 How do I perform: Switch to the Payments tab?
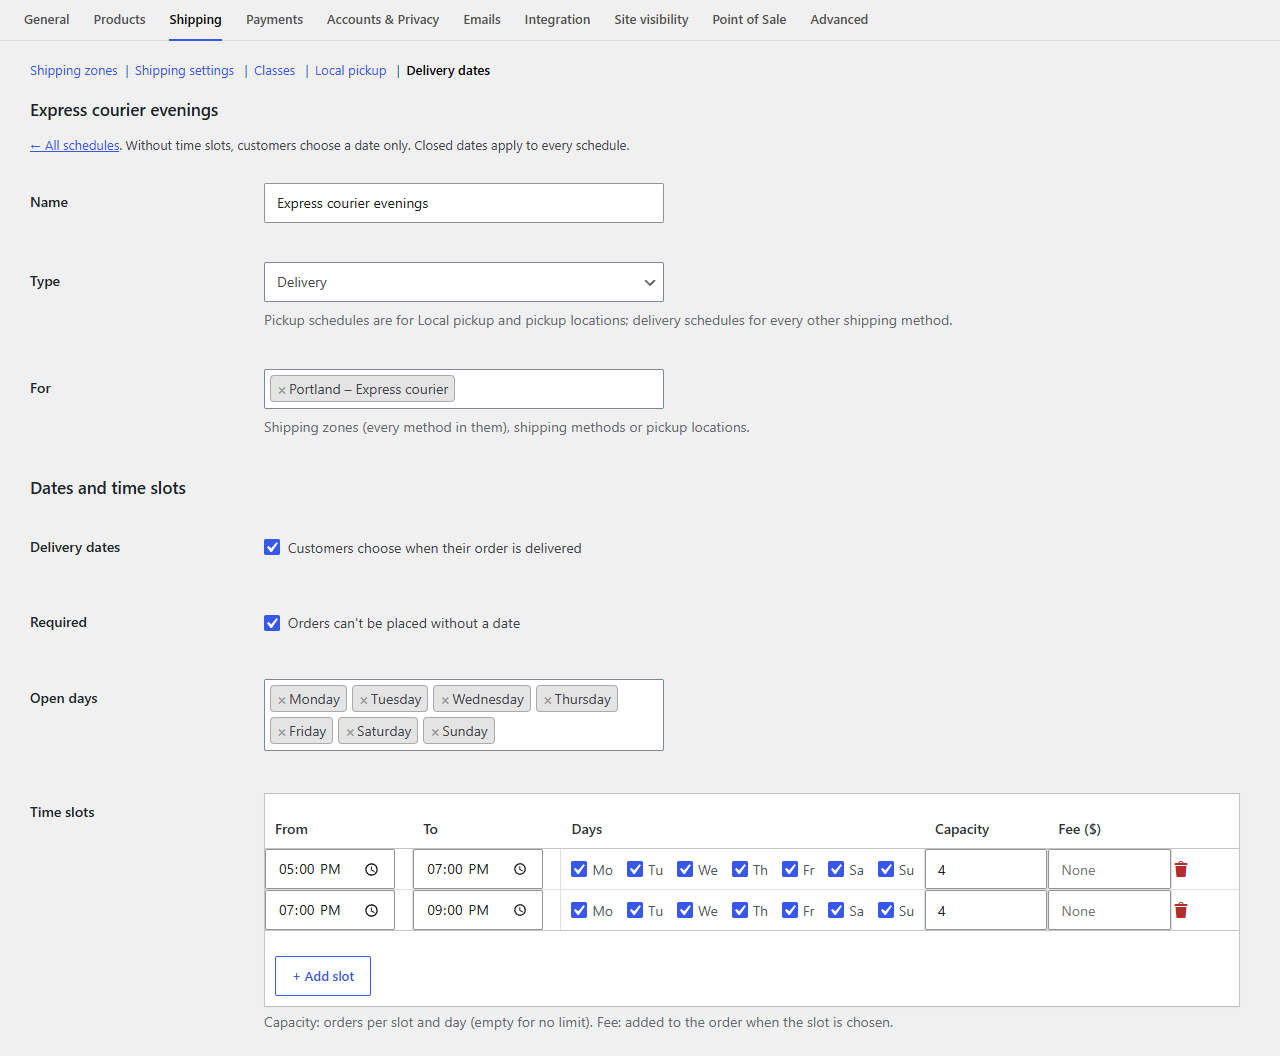274,20
